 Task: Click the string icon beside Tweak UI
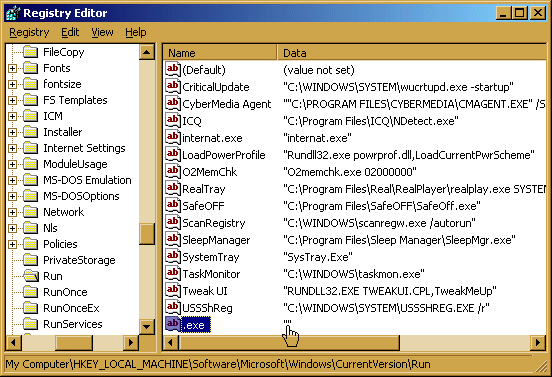coord(173,290)
